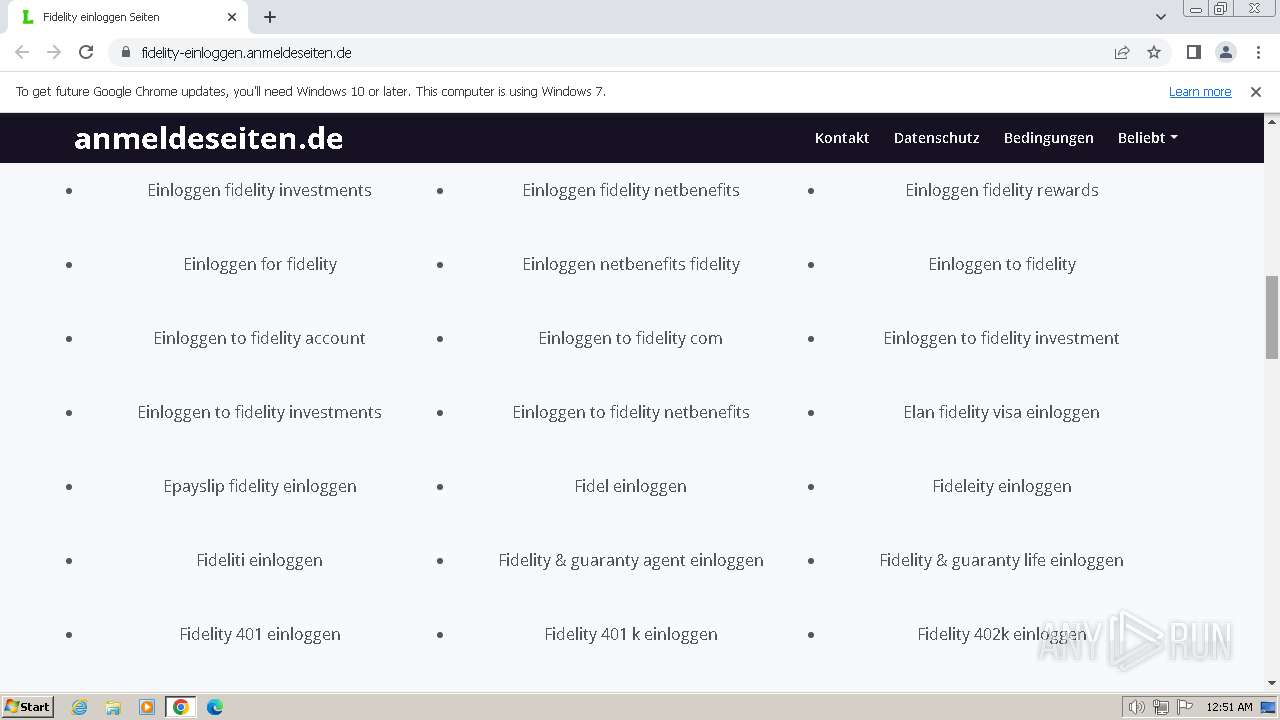Dismiss the Chrome update notification bar
The width and height of the screenshot is (1280, 720).
[1256, 91]
